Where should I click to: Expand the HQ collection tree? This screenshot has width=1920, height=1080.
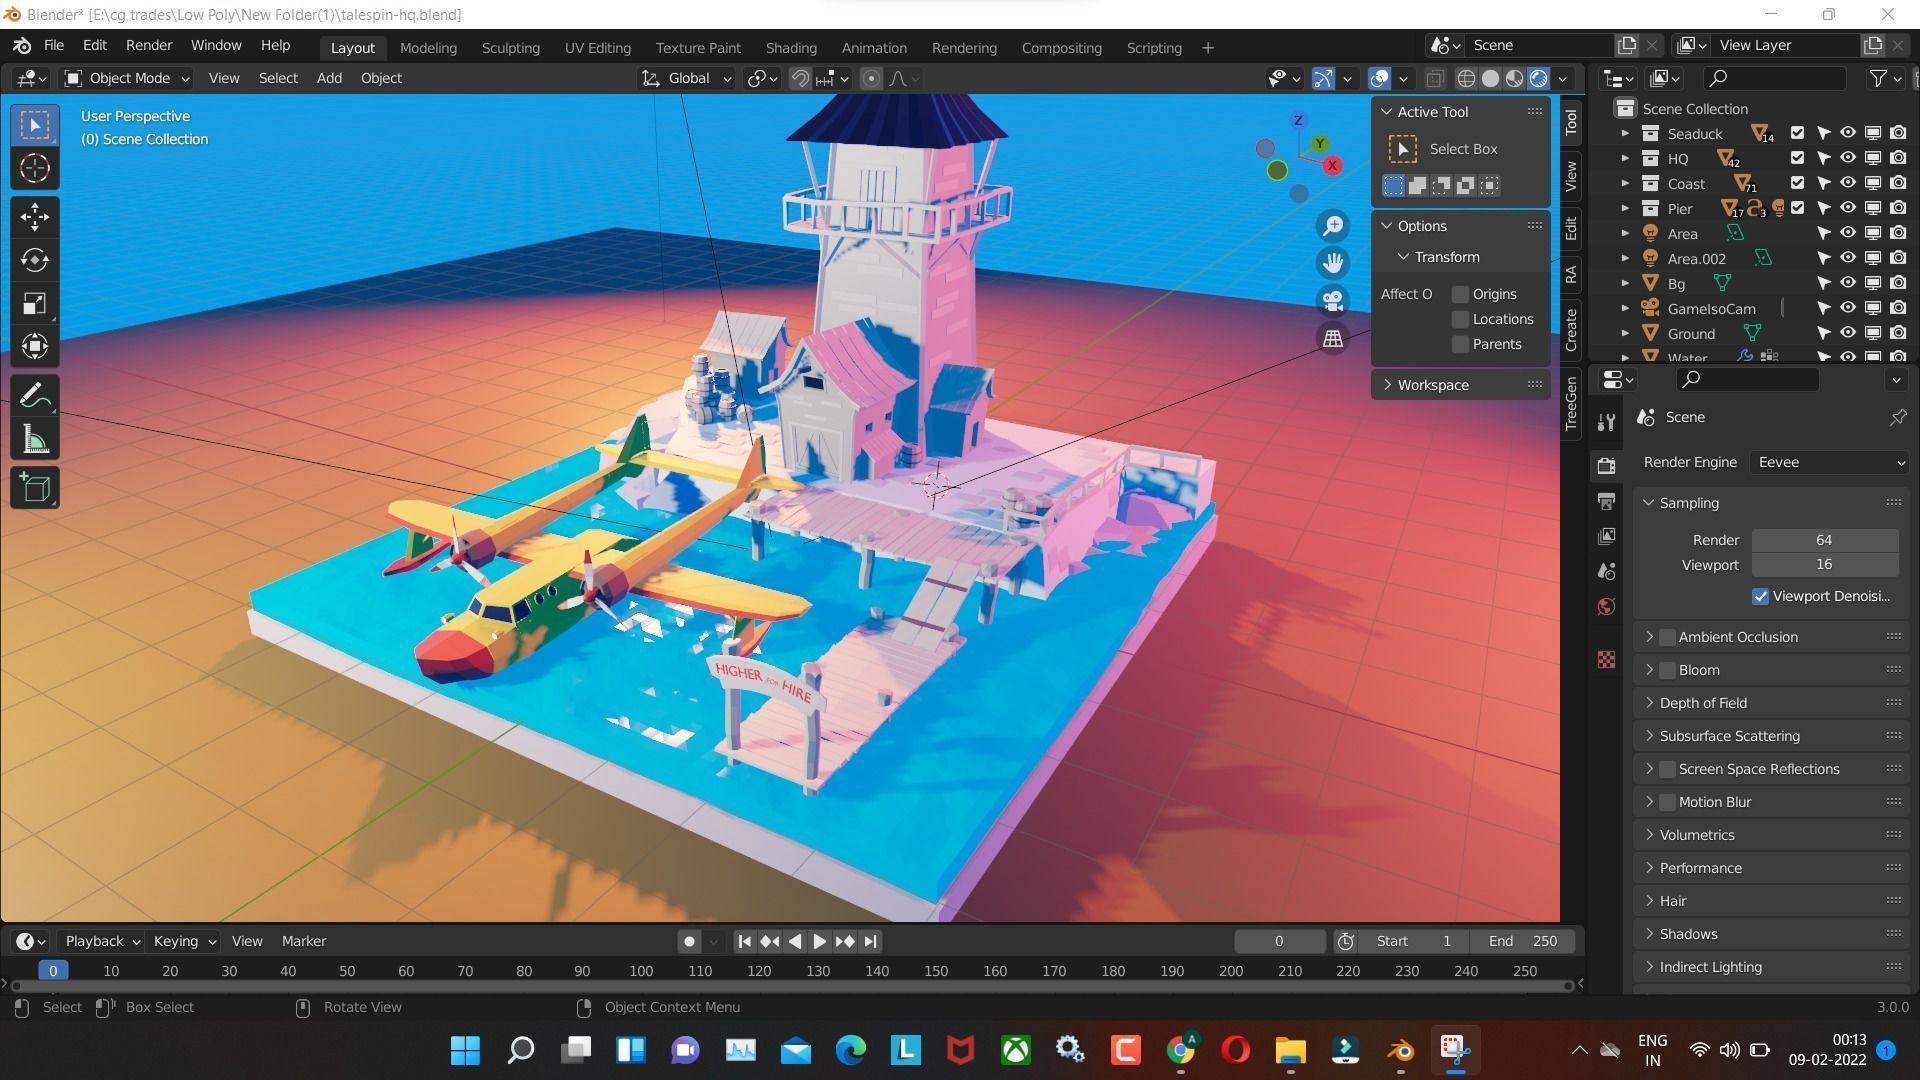1625,158
